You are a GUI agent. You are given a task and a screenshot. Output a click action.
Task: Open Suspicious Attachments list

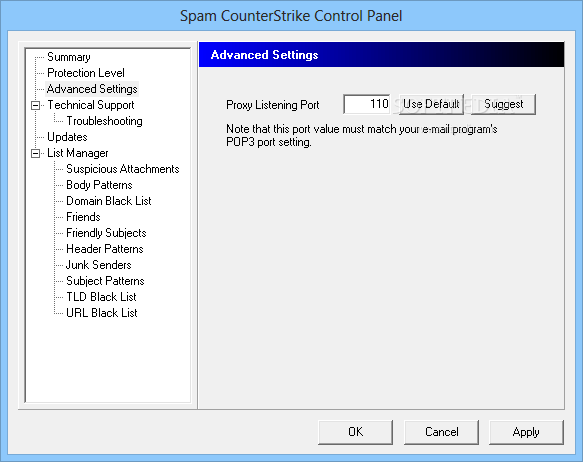123,169
